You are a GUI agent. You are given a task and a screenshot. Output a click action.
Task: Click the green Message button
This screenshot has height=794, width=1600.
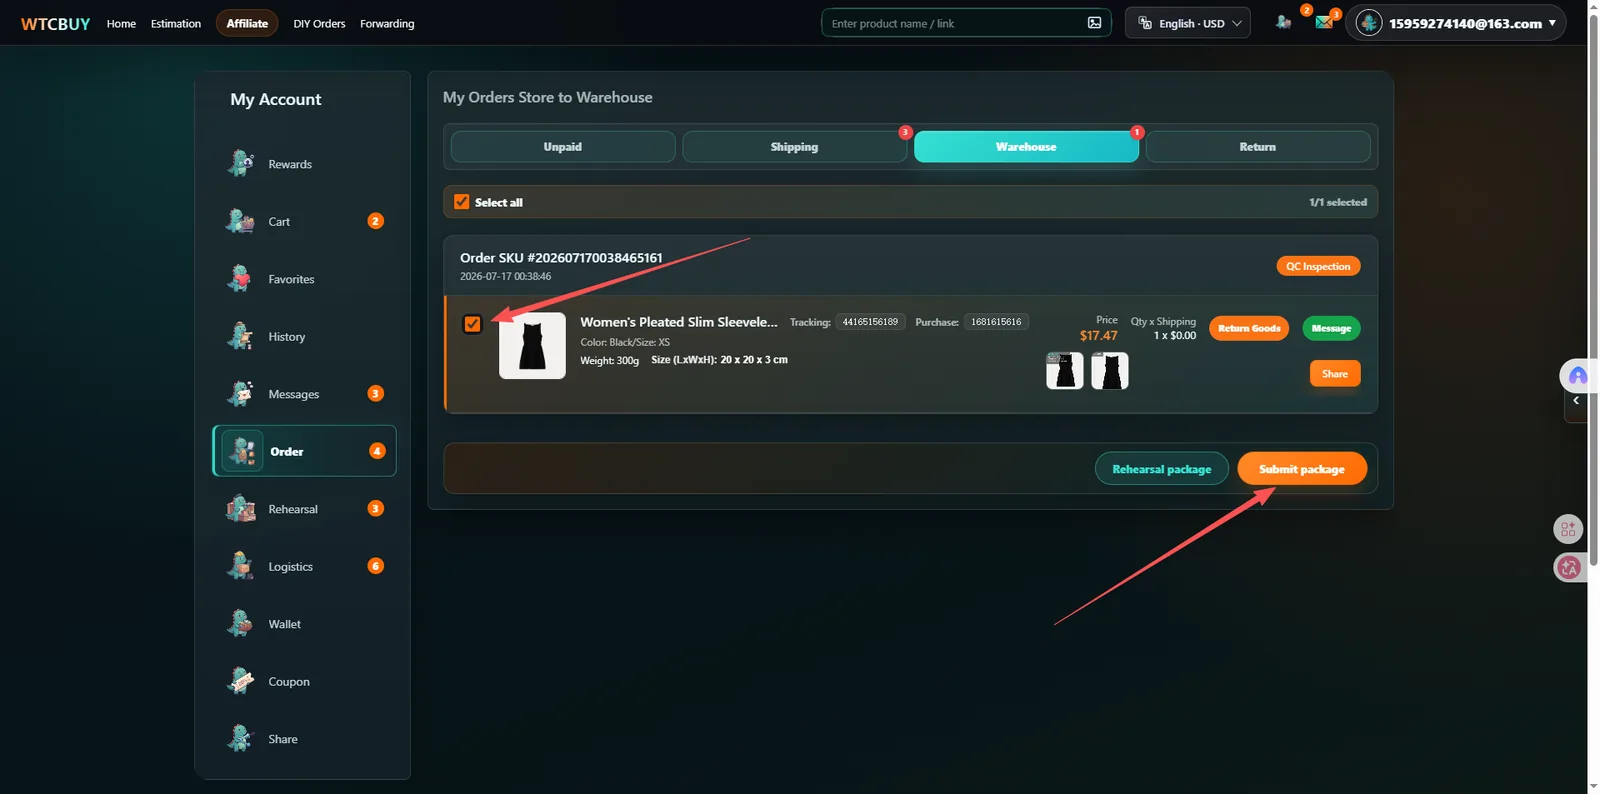(1331, 328)
